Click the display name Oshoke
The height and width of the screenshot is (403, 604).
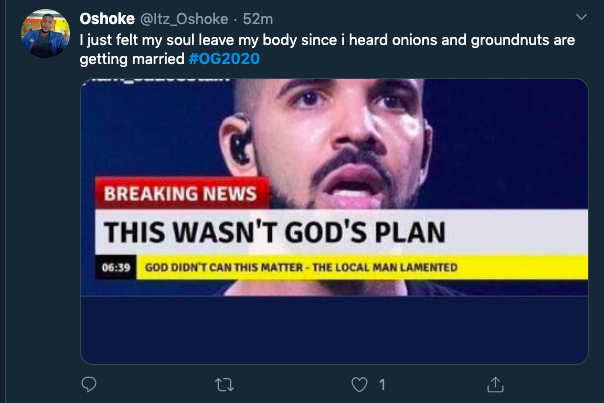108,18
